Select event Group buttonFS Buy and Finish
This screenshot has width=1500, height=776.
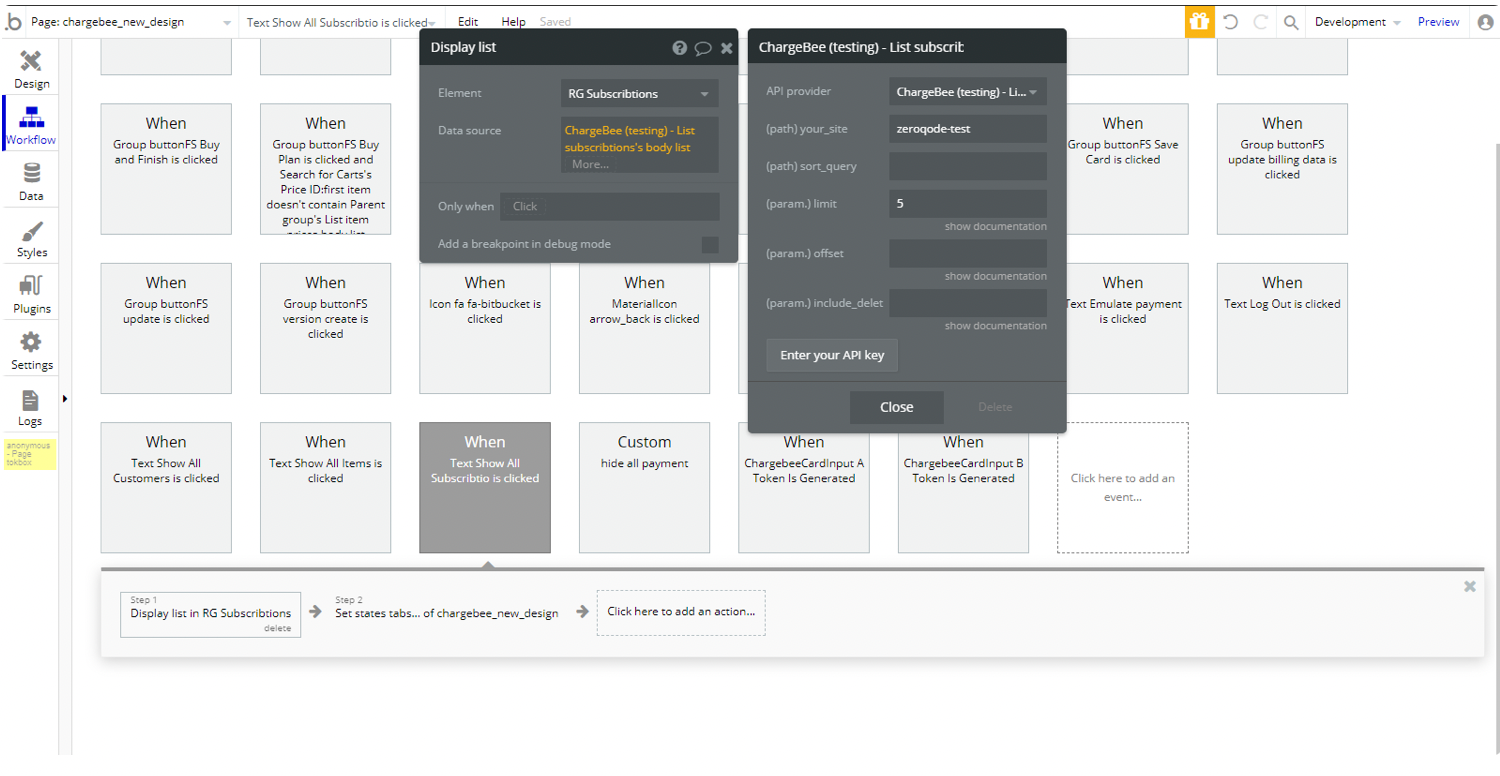point(166,169)
